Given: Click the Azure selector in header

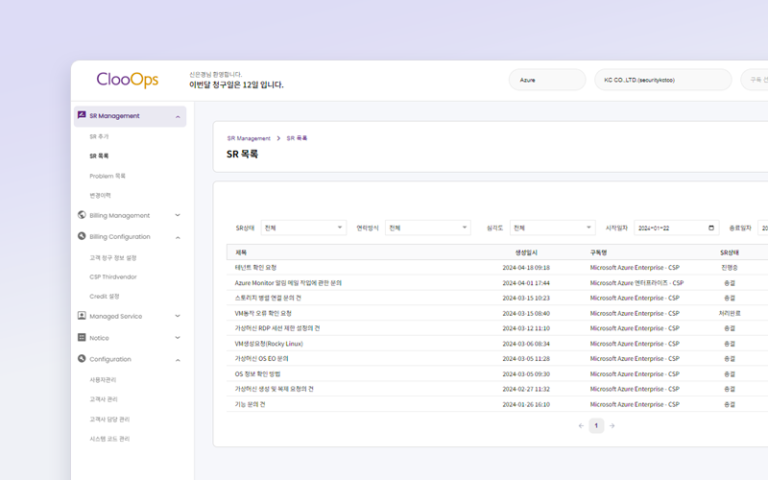Looking at the screenshot, I should coord(546,79).
